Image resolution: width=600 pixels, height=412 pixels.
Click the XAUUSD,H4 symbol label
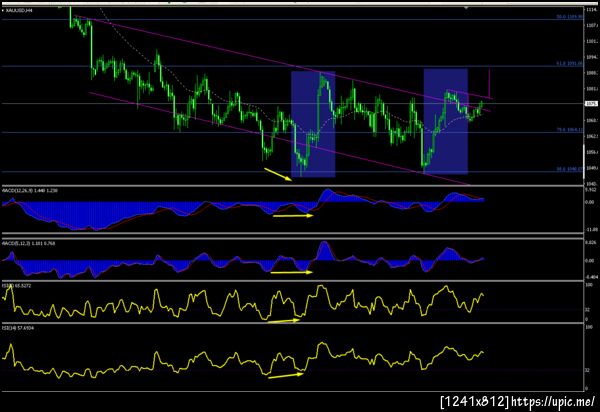pos(19,10)
